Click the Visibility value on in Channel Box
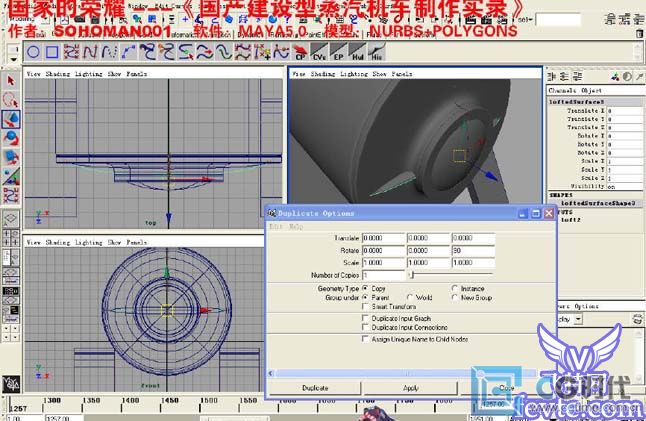 624,186
